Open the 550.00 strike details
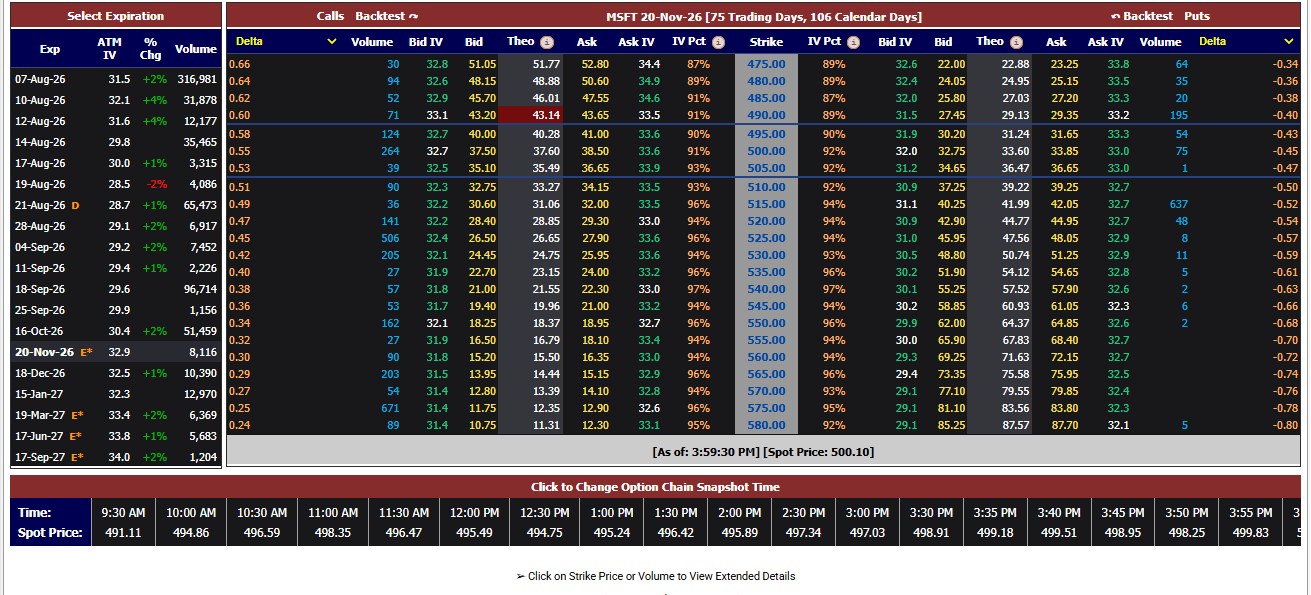This screenshot has height=595, width=1311. [766, 323]
